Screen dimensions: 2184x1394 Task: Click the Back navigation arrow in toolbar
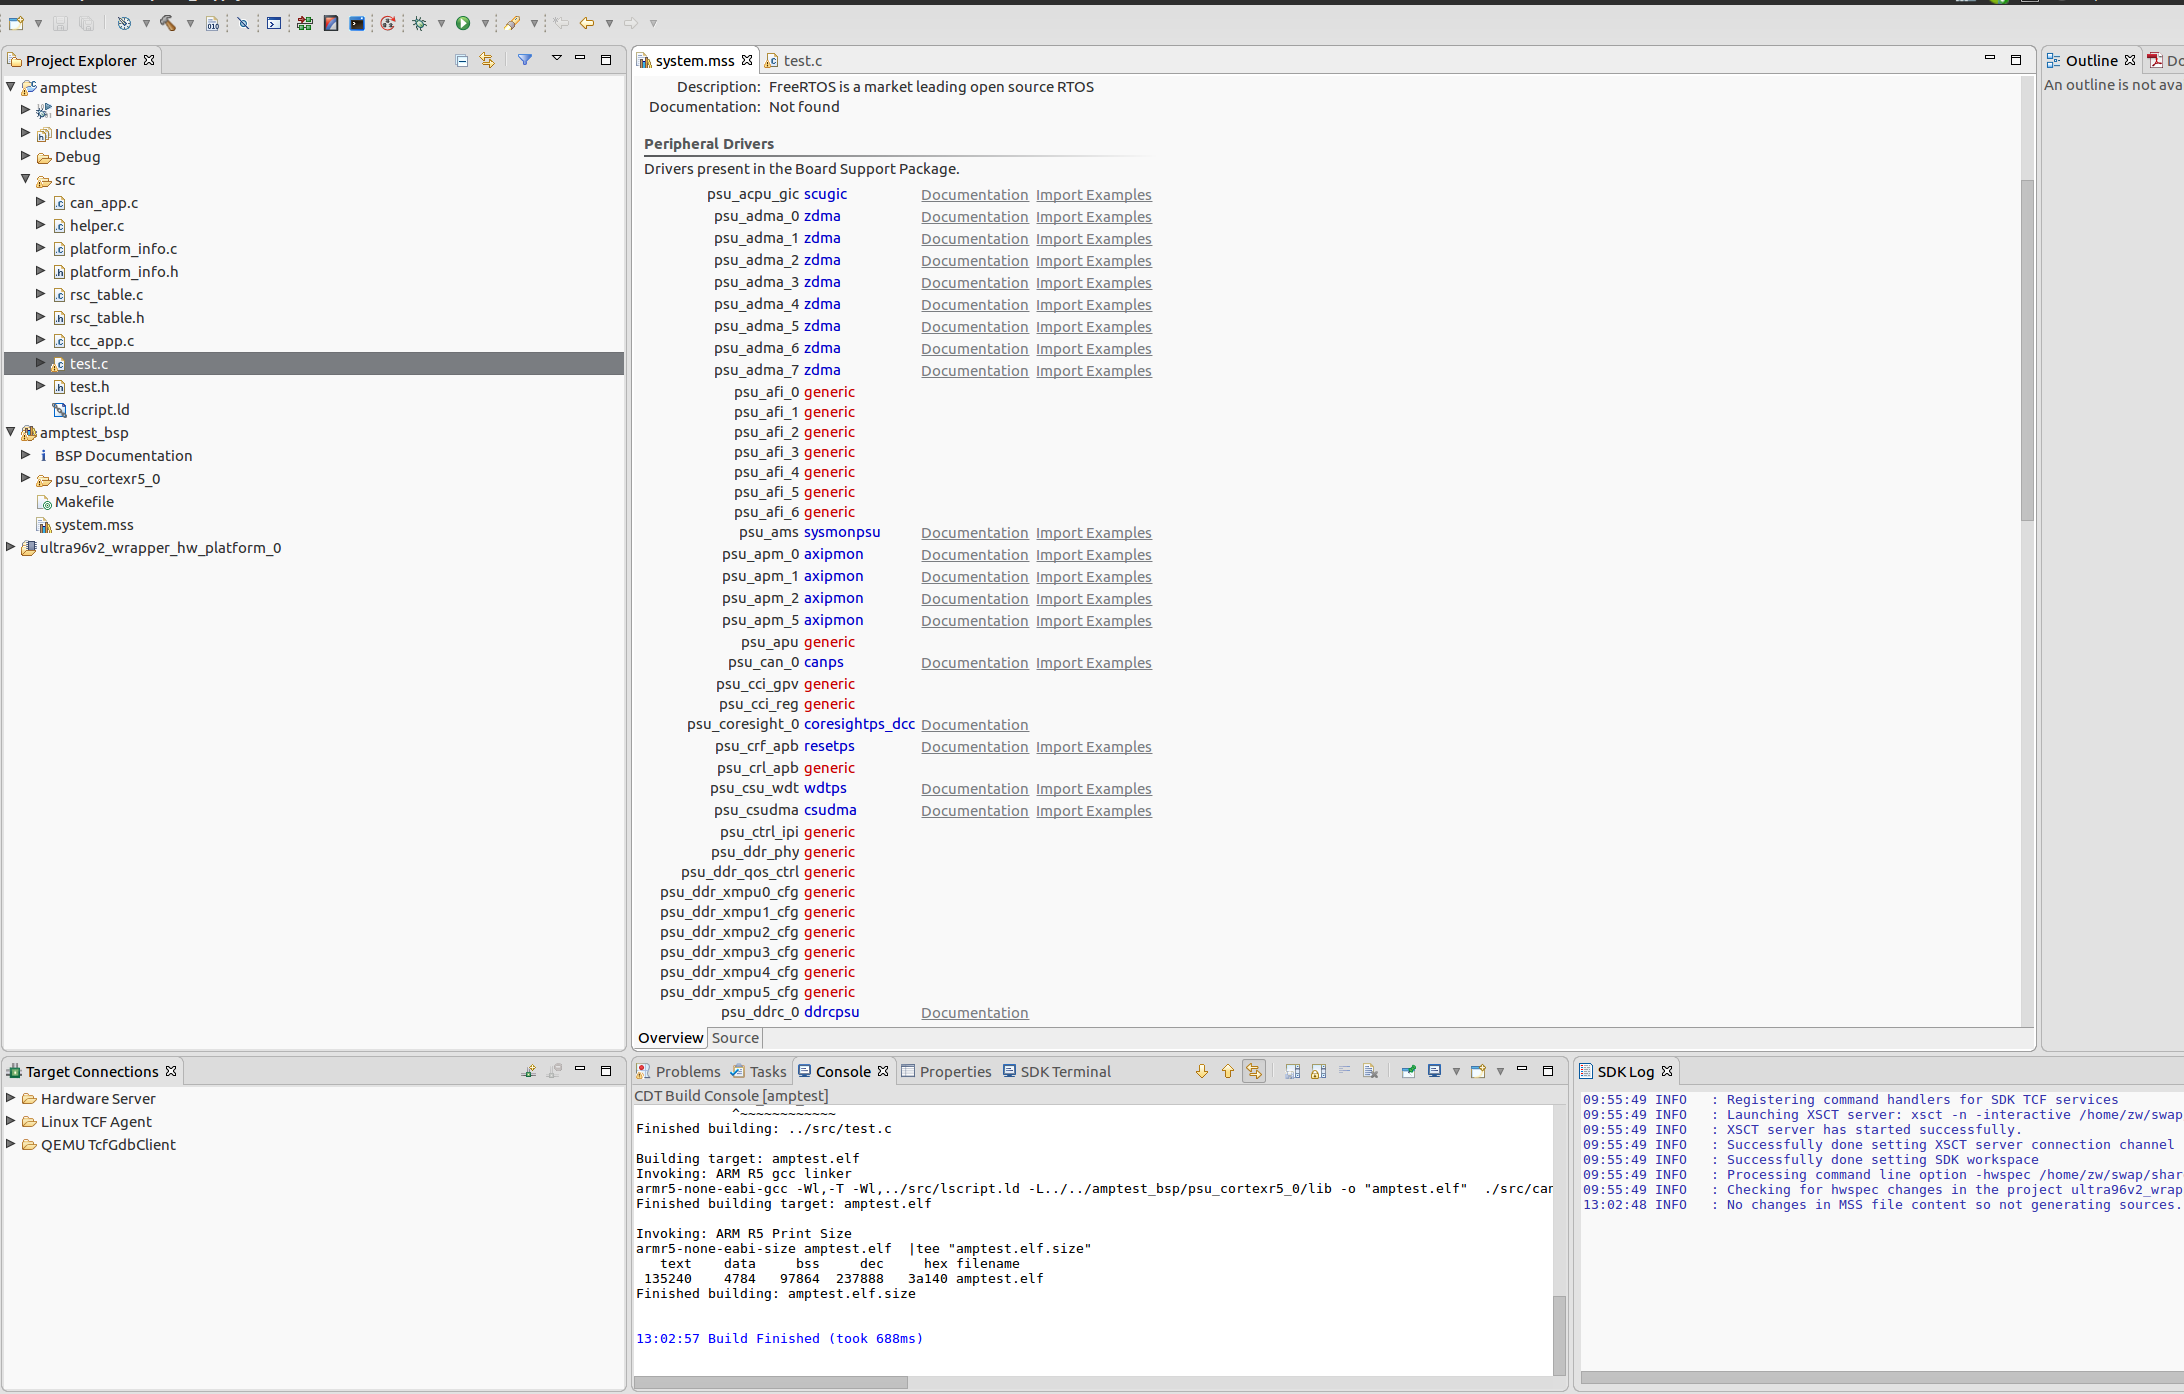[587, 23]
